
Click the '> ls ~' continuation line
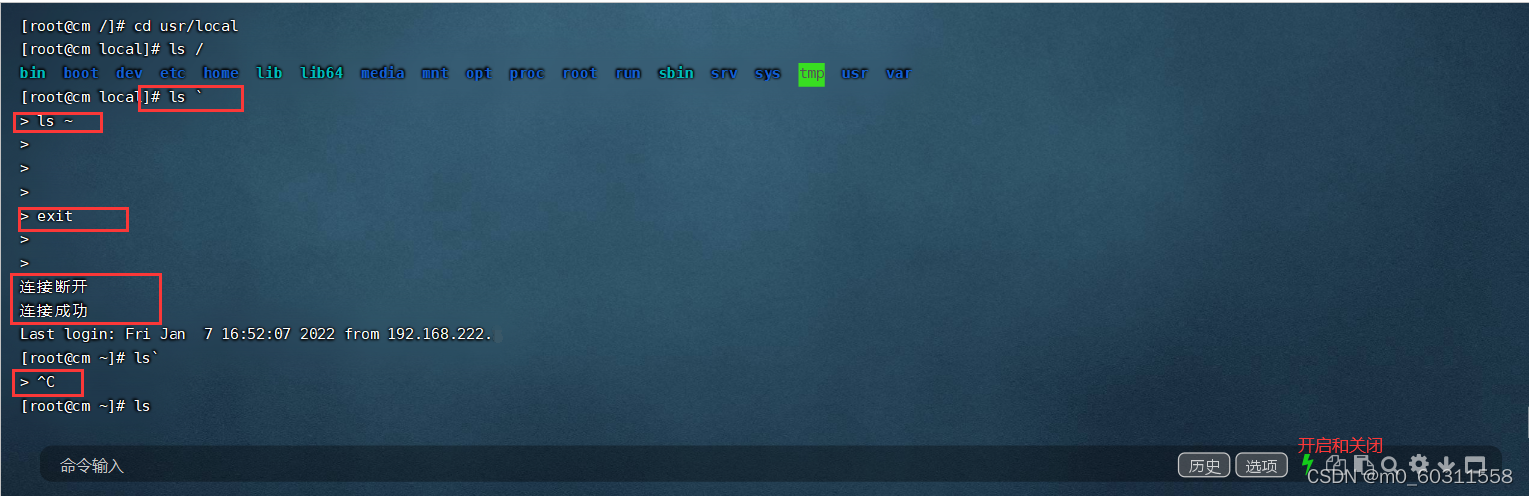[46, 121]
